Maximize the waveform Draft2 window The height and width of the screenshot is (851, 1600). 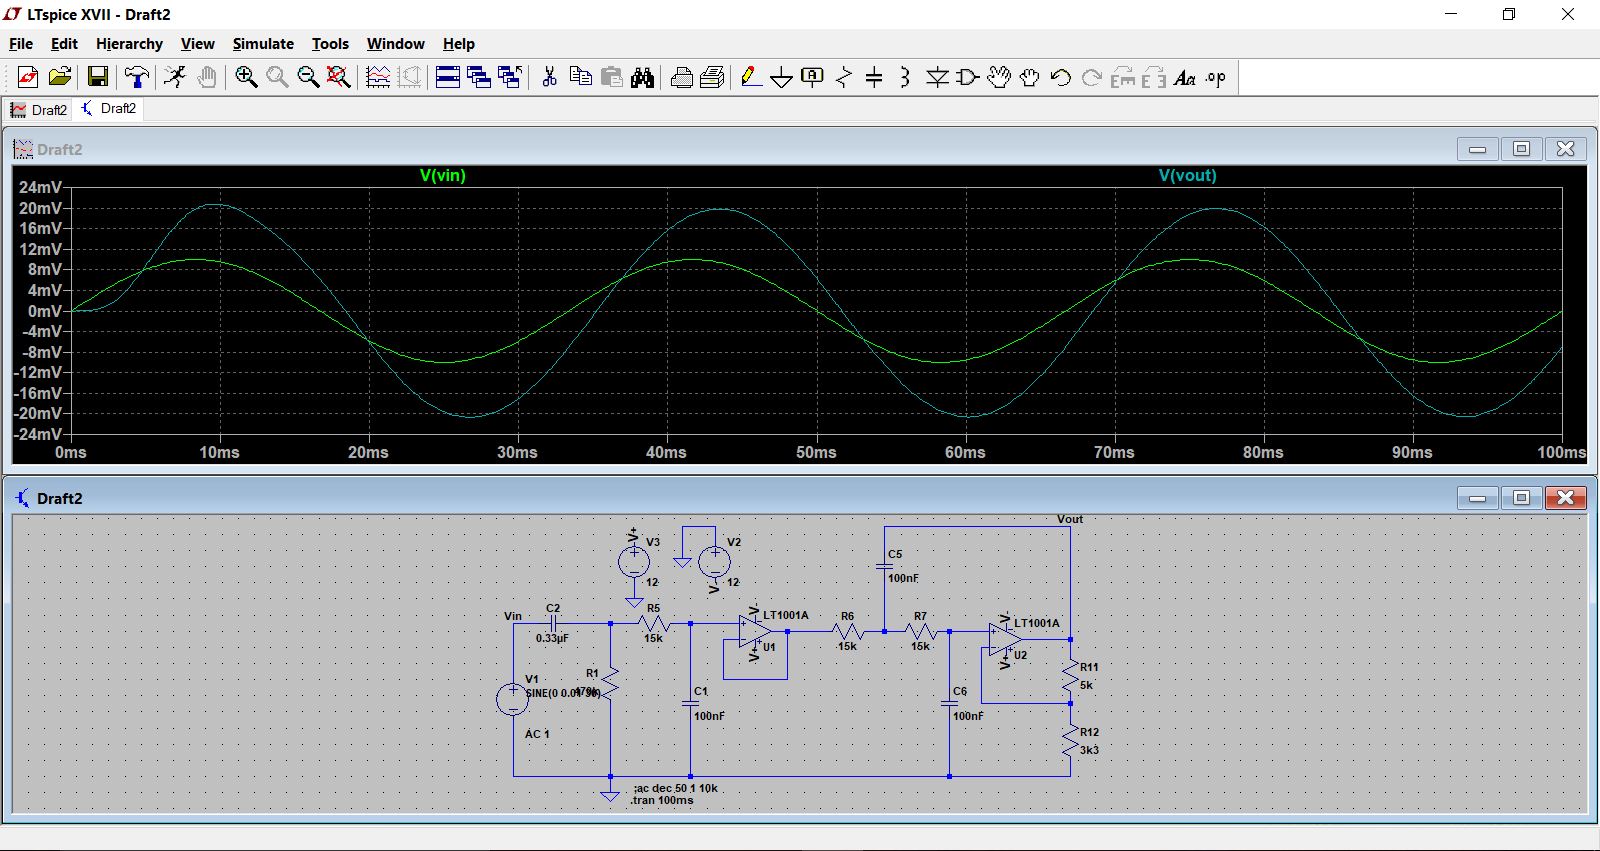pyautogui.click(x=1521, y=149)
